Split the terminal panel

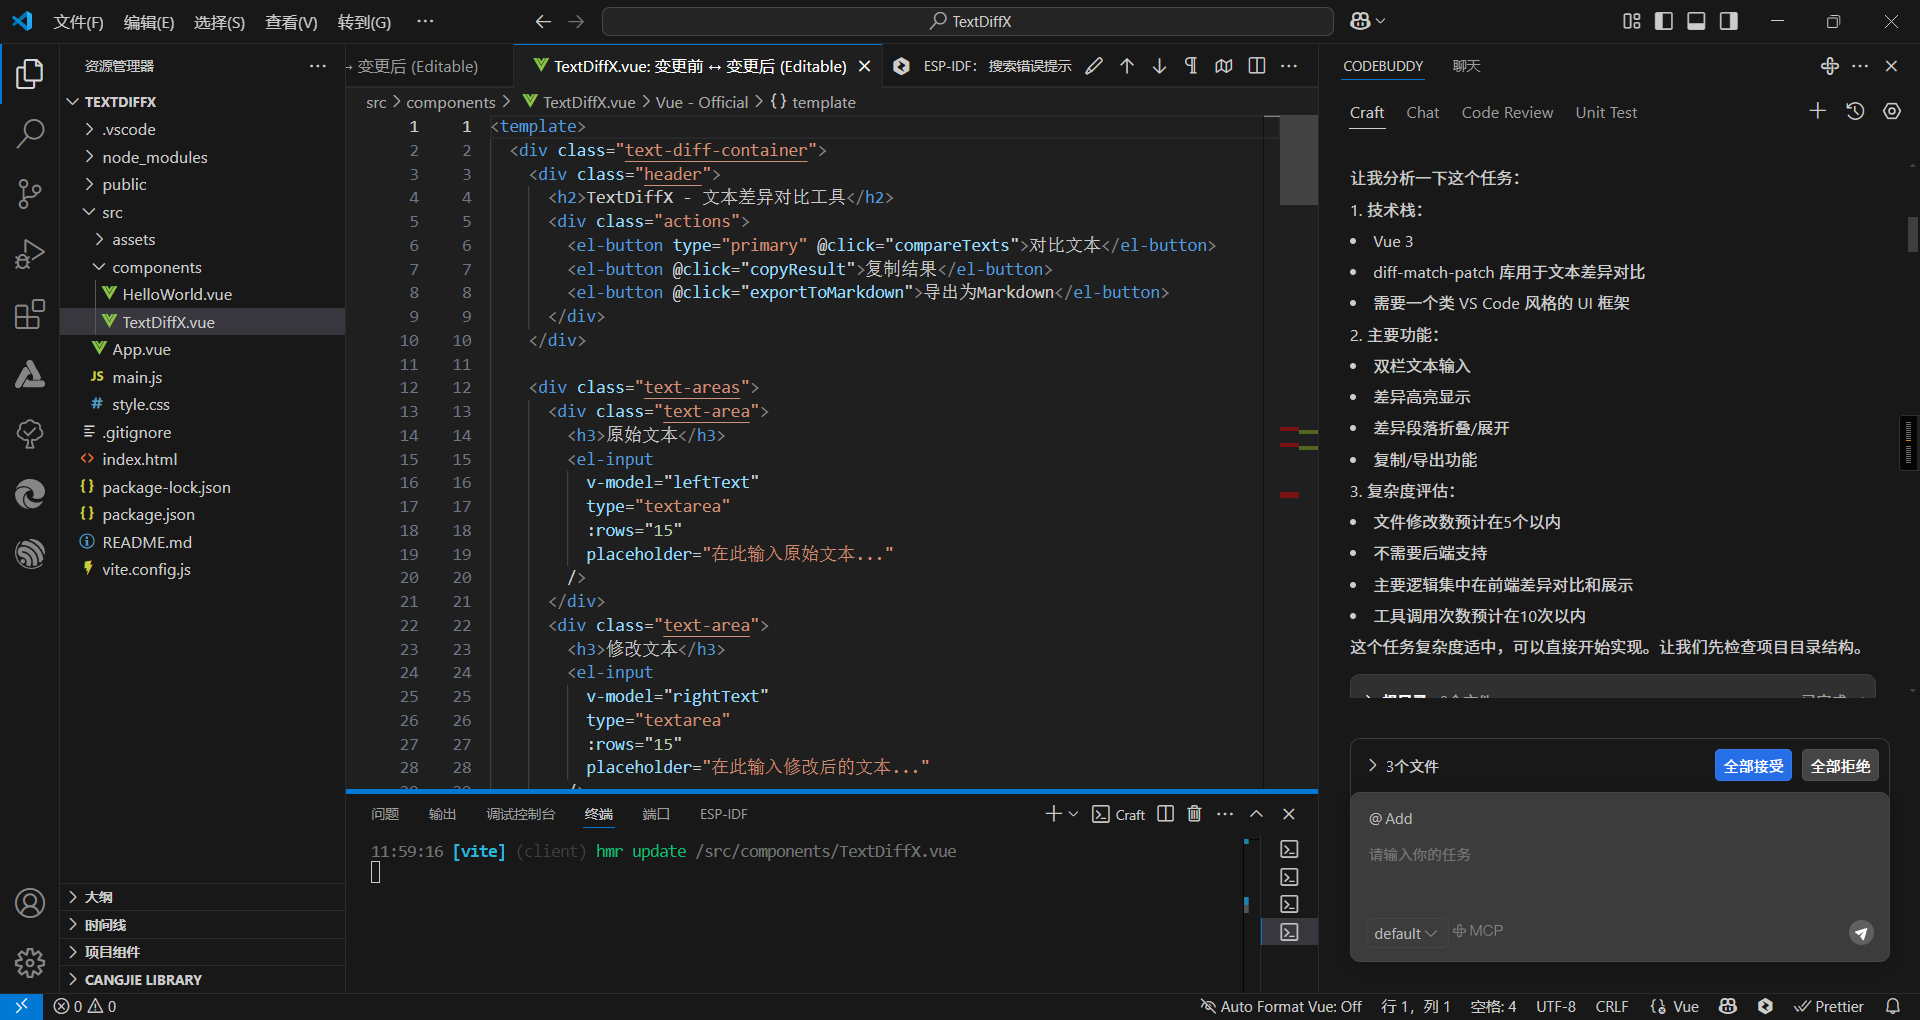(x=1165, y=814)
